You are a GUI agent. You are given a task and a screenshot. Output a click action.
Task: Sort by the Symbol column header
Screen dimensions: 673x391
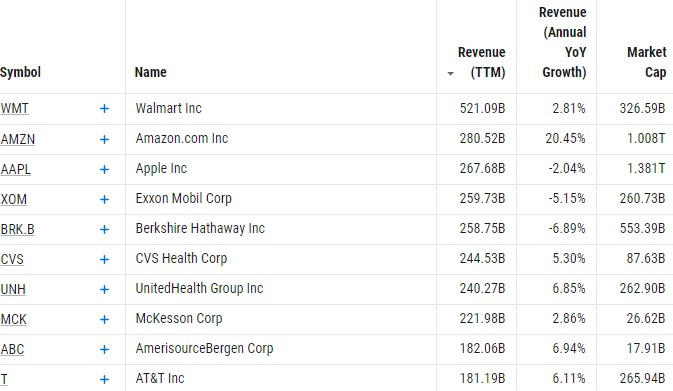[21, 72]
